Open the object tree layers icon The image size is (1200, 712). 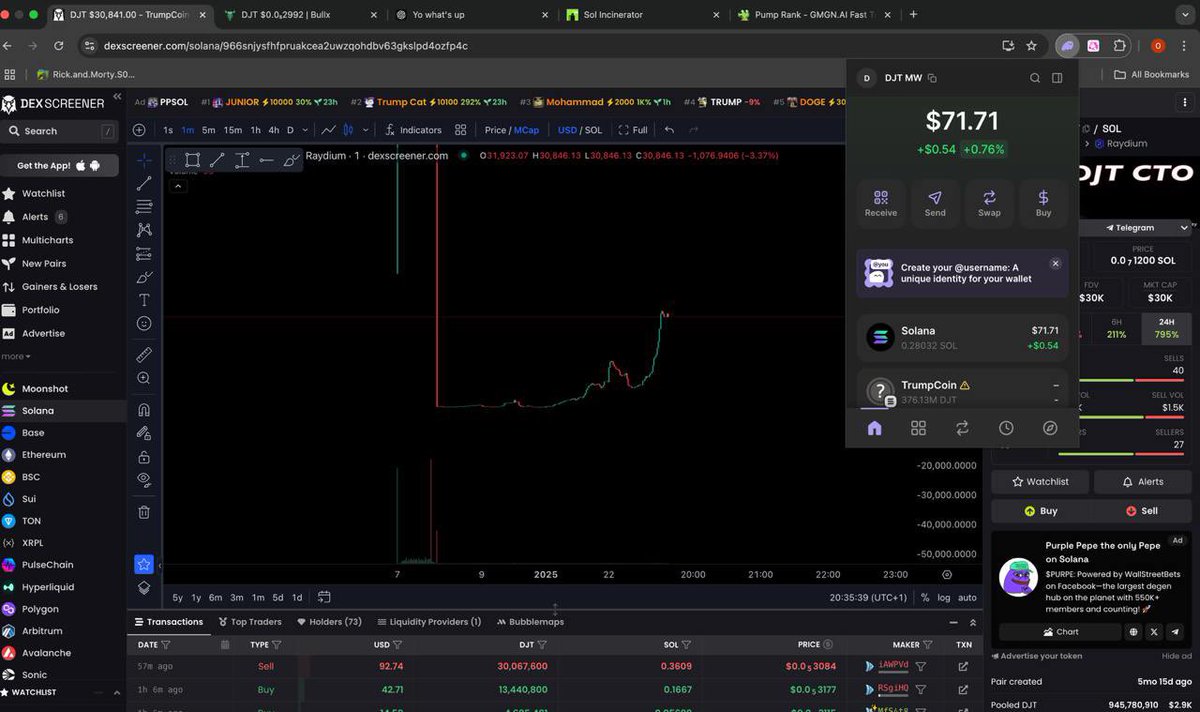pyautogui.click(x=144, y=588)
